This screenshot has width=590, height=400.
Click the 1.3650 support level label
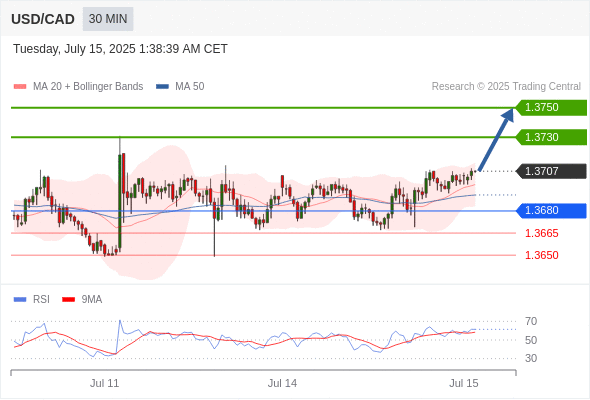point(541,255)
